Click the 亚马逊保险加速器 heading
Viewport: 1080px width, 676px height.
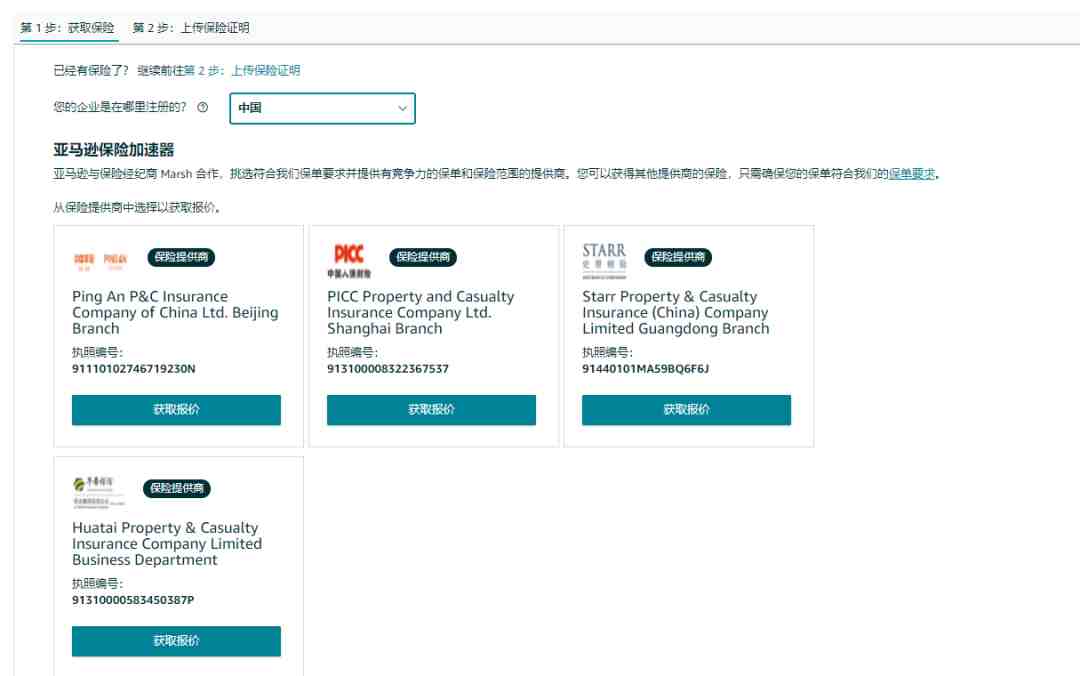click(x=114, y=150)
